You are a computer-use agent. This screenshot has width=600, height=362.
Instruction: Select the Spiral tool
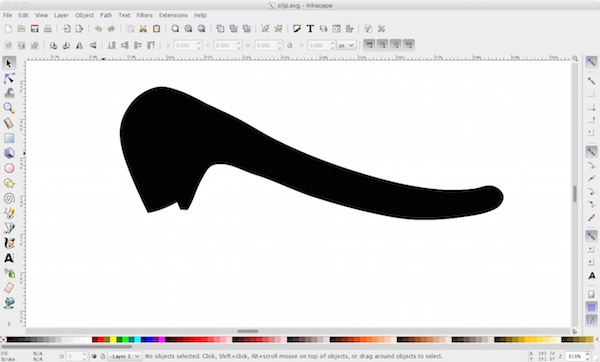click(9, 198)
